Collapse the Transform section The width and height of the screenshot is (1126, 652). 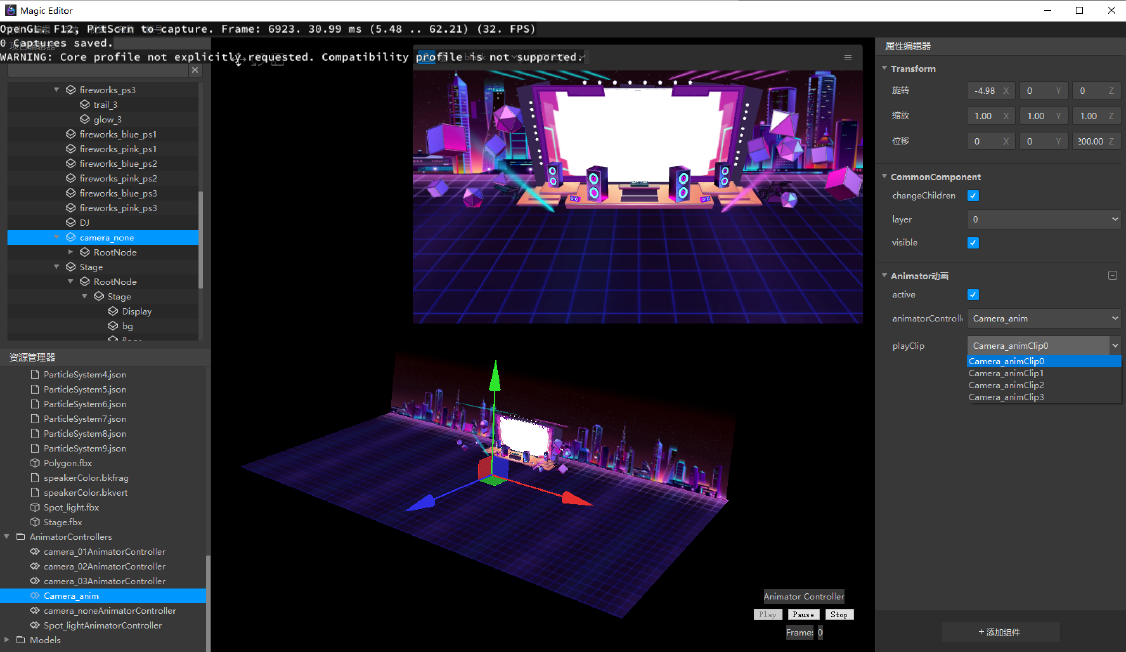(884, 69)
